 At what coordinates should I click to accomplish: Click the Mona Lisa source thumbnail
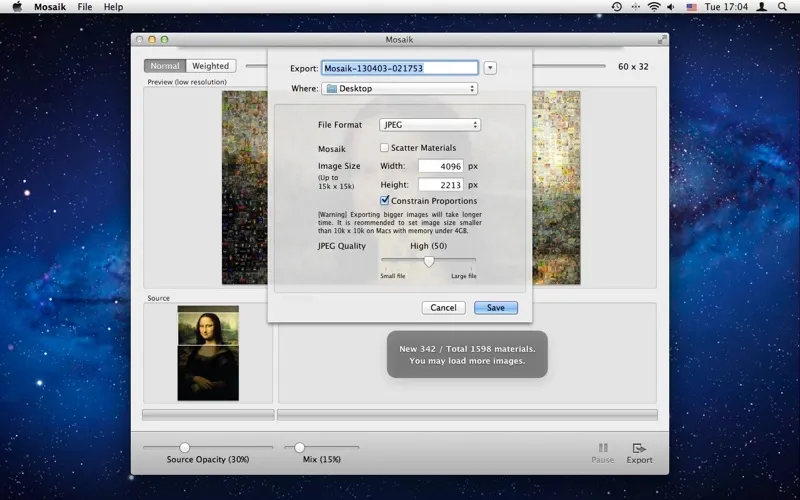208,353
